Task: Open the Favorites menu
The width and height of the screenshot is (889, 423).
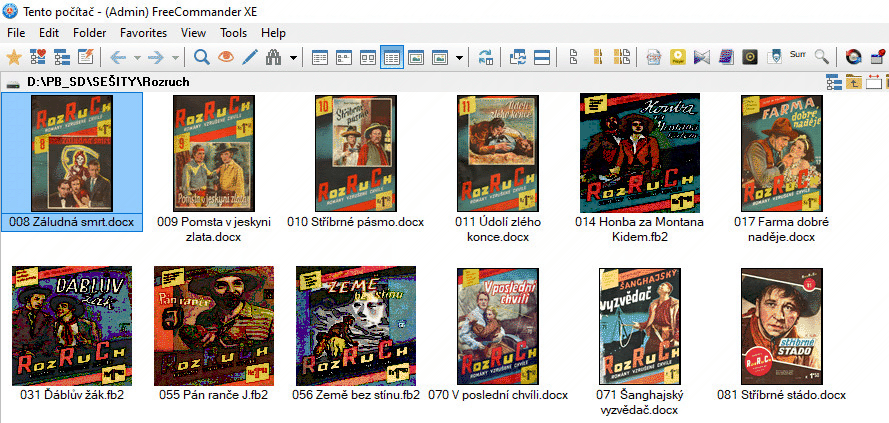Action: click(143, 33)
